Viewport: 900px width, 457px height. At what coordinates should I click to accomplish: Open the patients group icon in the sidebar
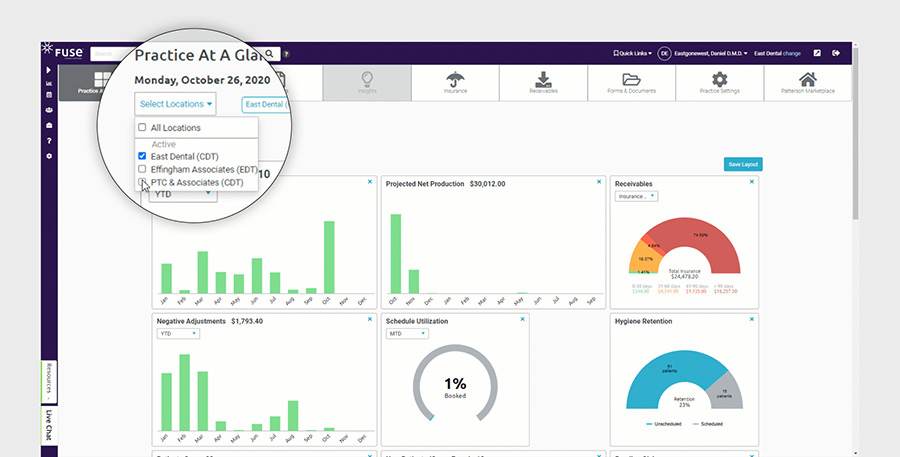point(49,110)
